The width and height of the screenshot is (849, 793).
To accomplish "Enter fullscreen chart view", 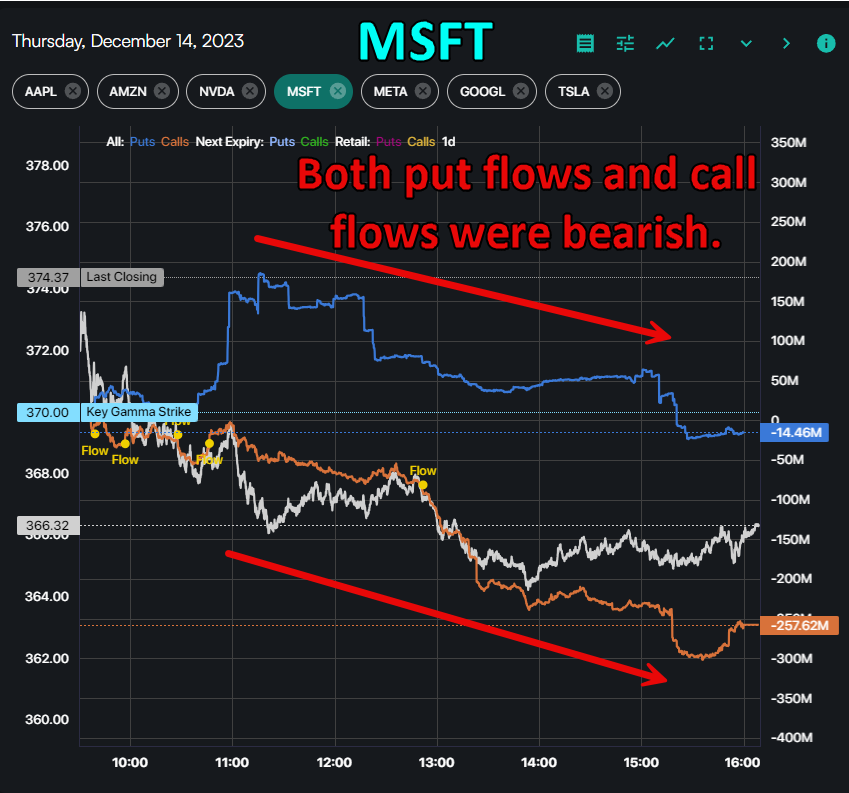I will pos(706,43).
